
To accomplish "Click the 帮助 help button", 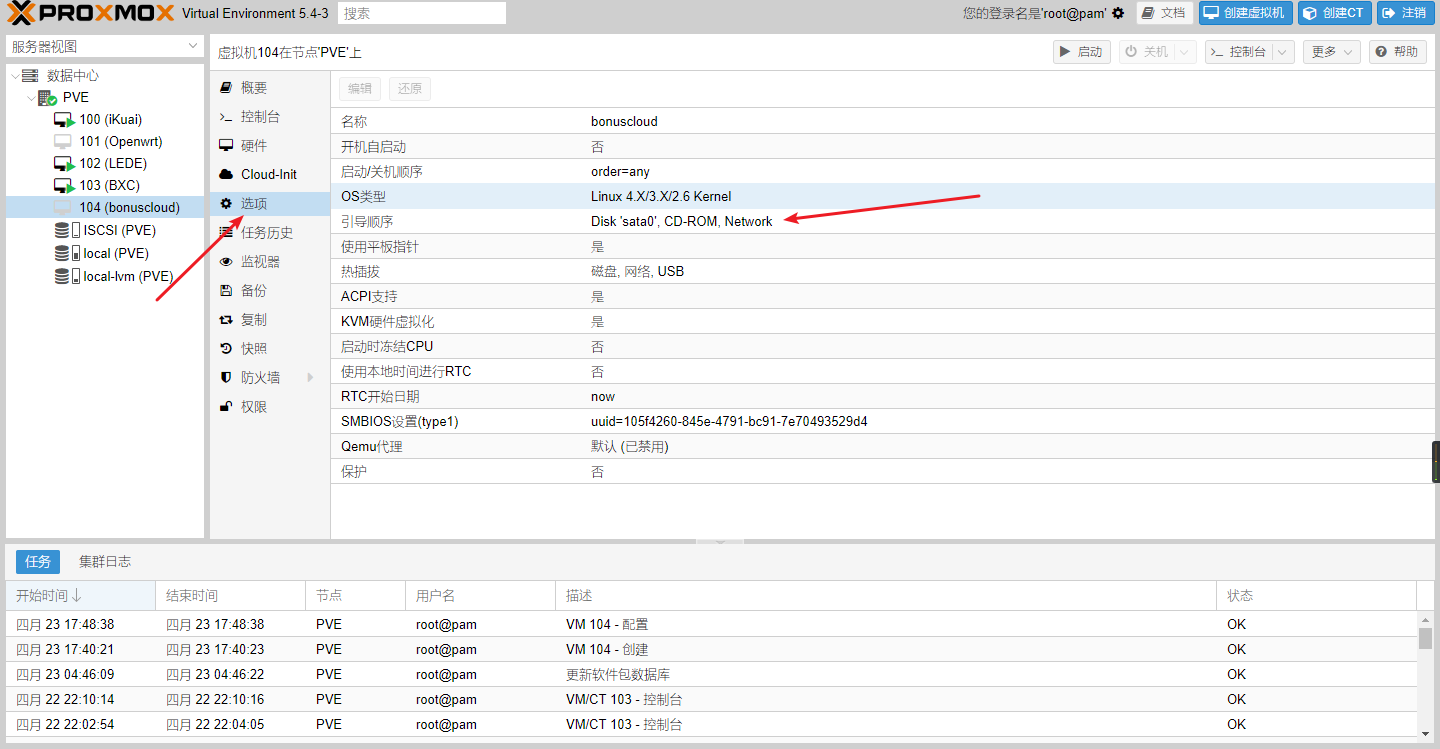I will [1398, 52].
